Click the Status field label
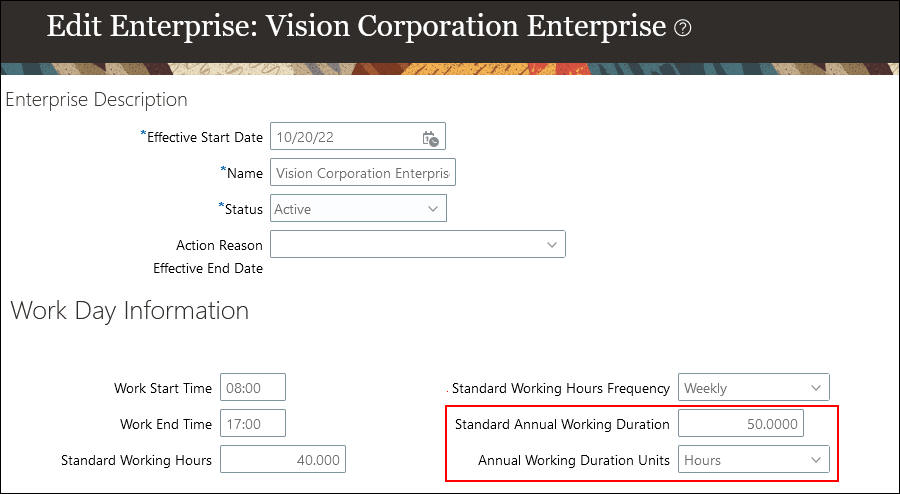This screenshot has width=900, height=494. pyautogui.click(x=240, y=209)
